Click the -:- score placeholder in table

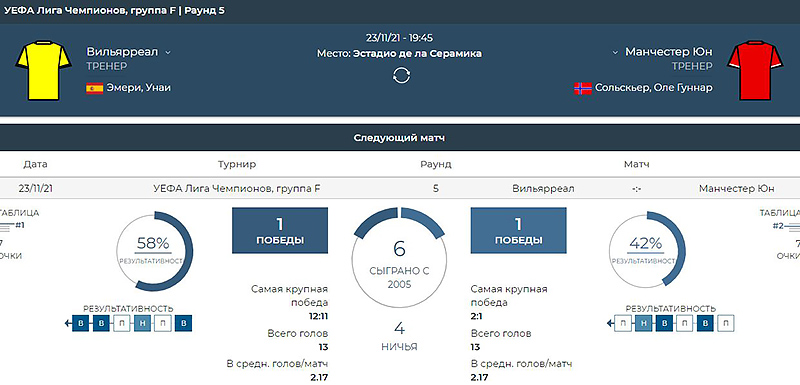point(636,189)
